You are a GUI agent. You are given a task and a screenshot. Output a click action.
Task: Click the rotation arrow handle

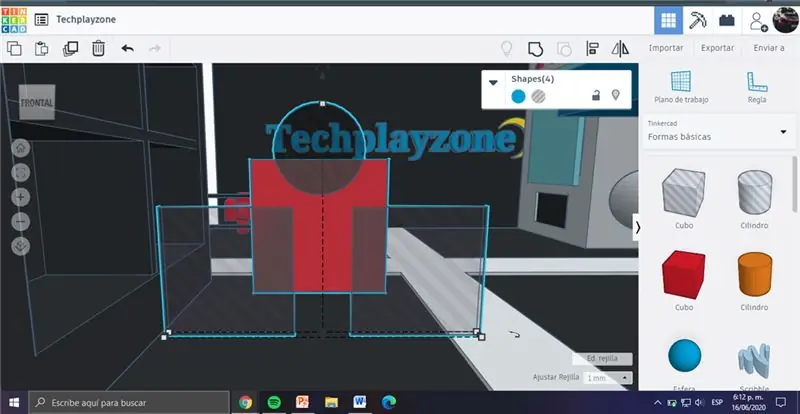[516, 335]
